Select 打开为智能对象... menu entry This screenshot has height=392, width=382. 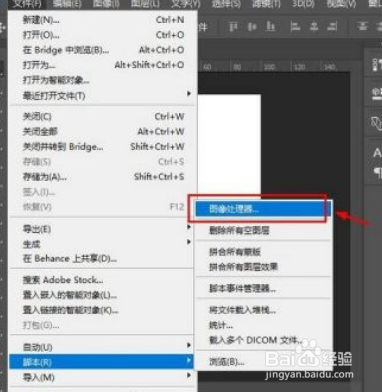click(103, 80)
